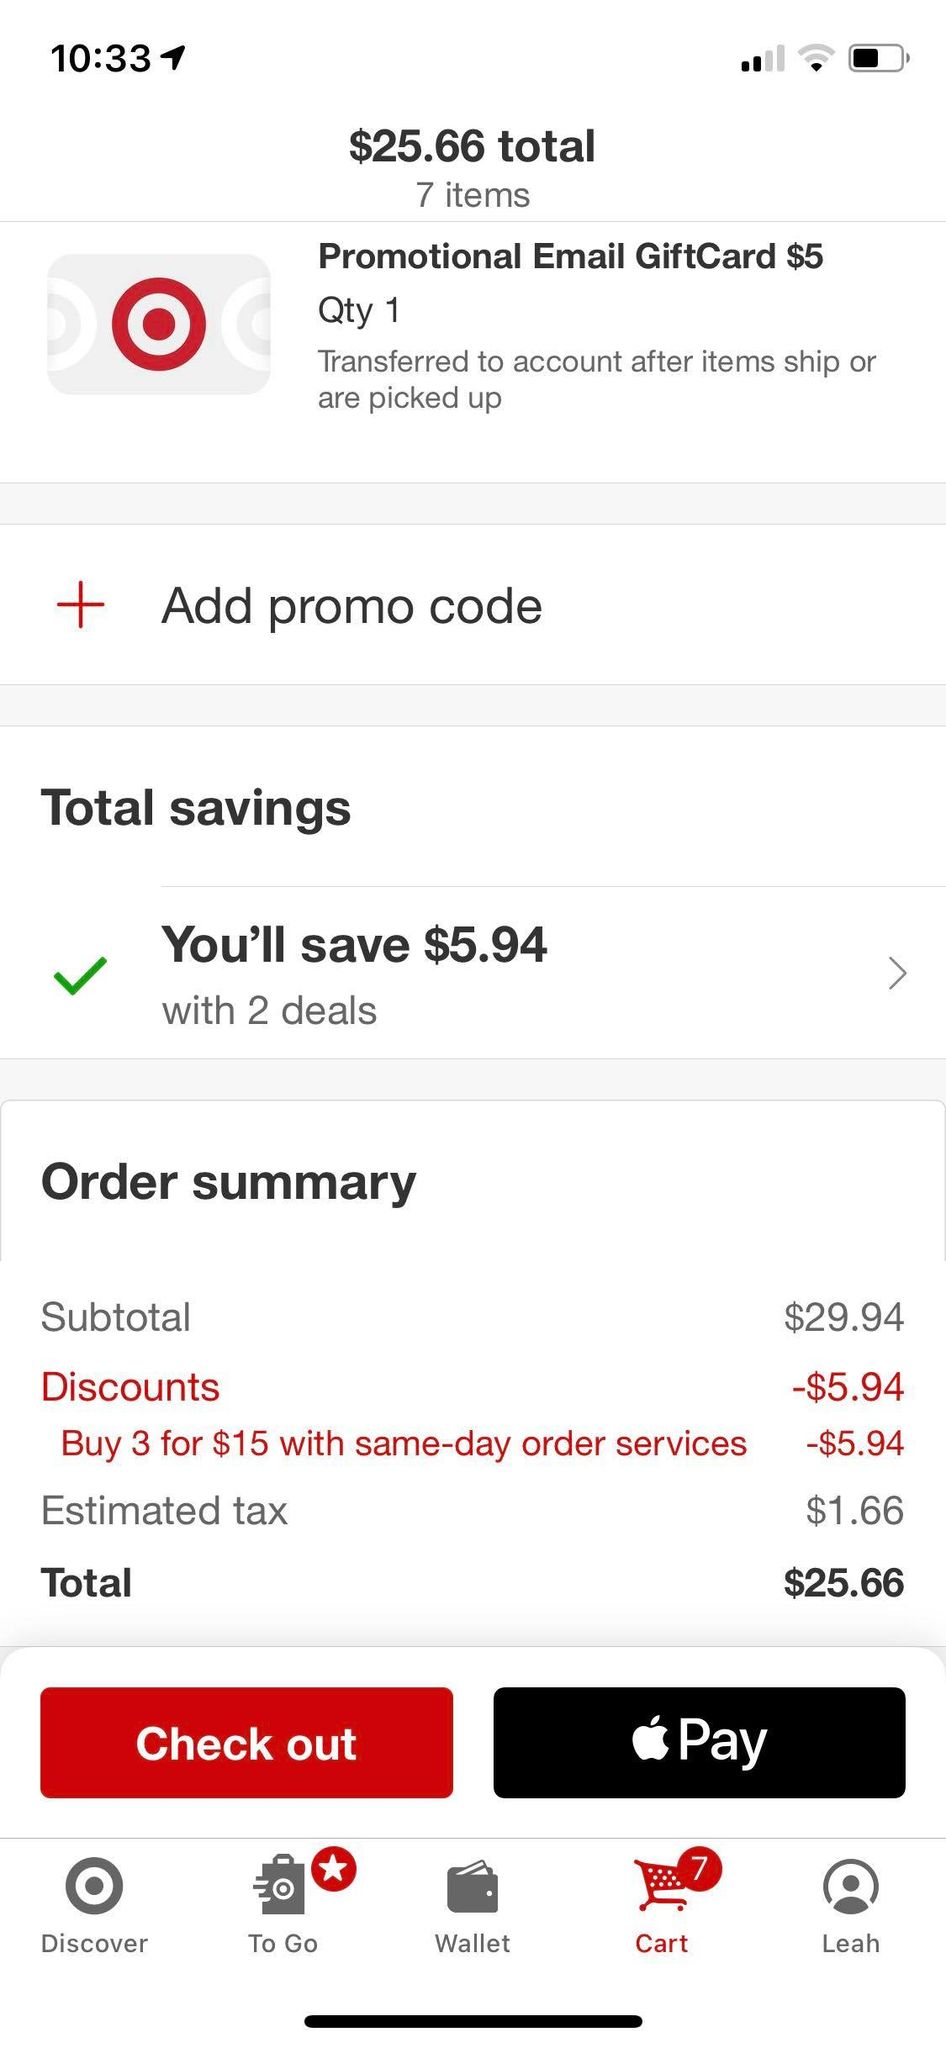Tap the Target gift card thumbnail

(x=159, y=324)
